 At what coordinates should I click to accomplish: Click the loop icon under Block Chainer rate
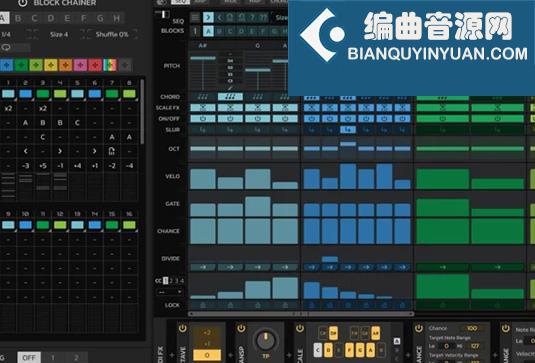coord(6,47)
